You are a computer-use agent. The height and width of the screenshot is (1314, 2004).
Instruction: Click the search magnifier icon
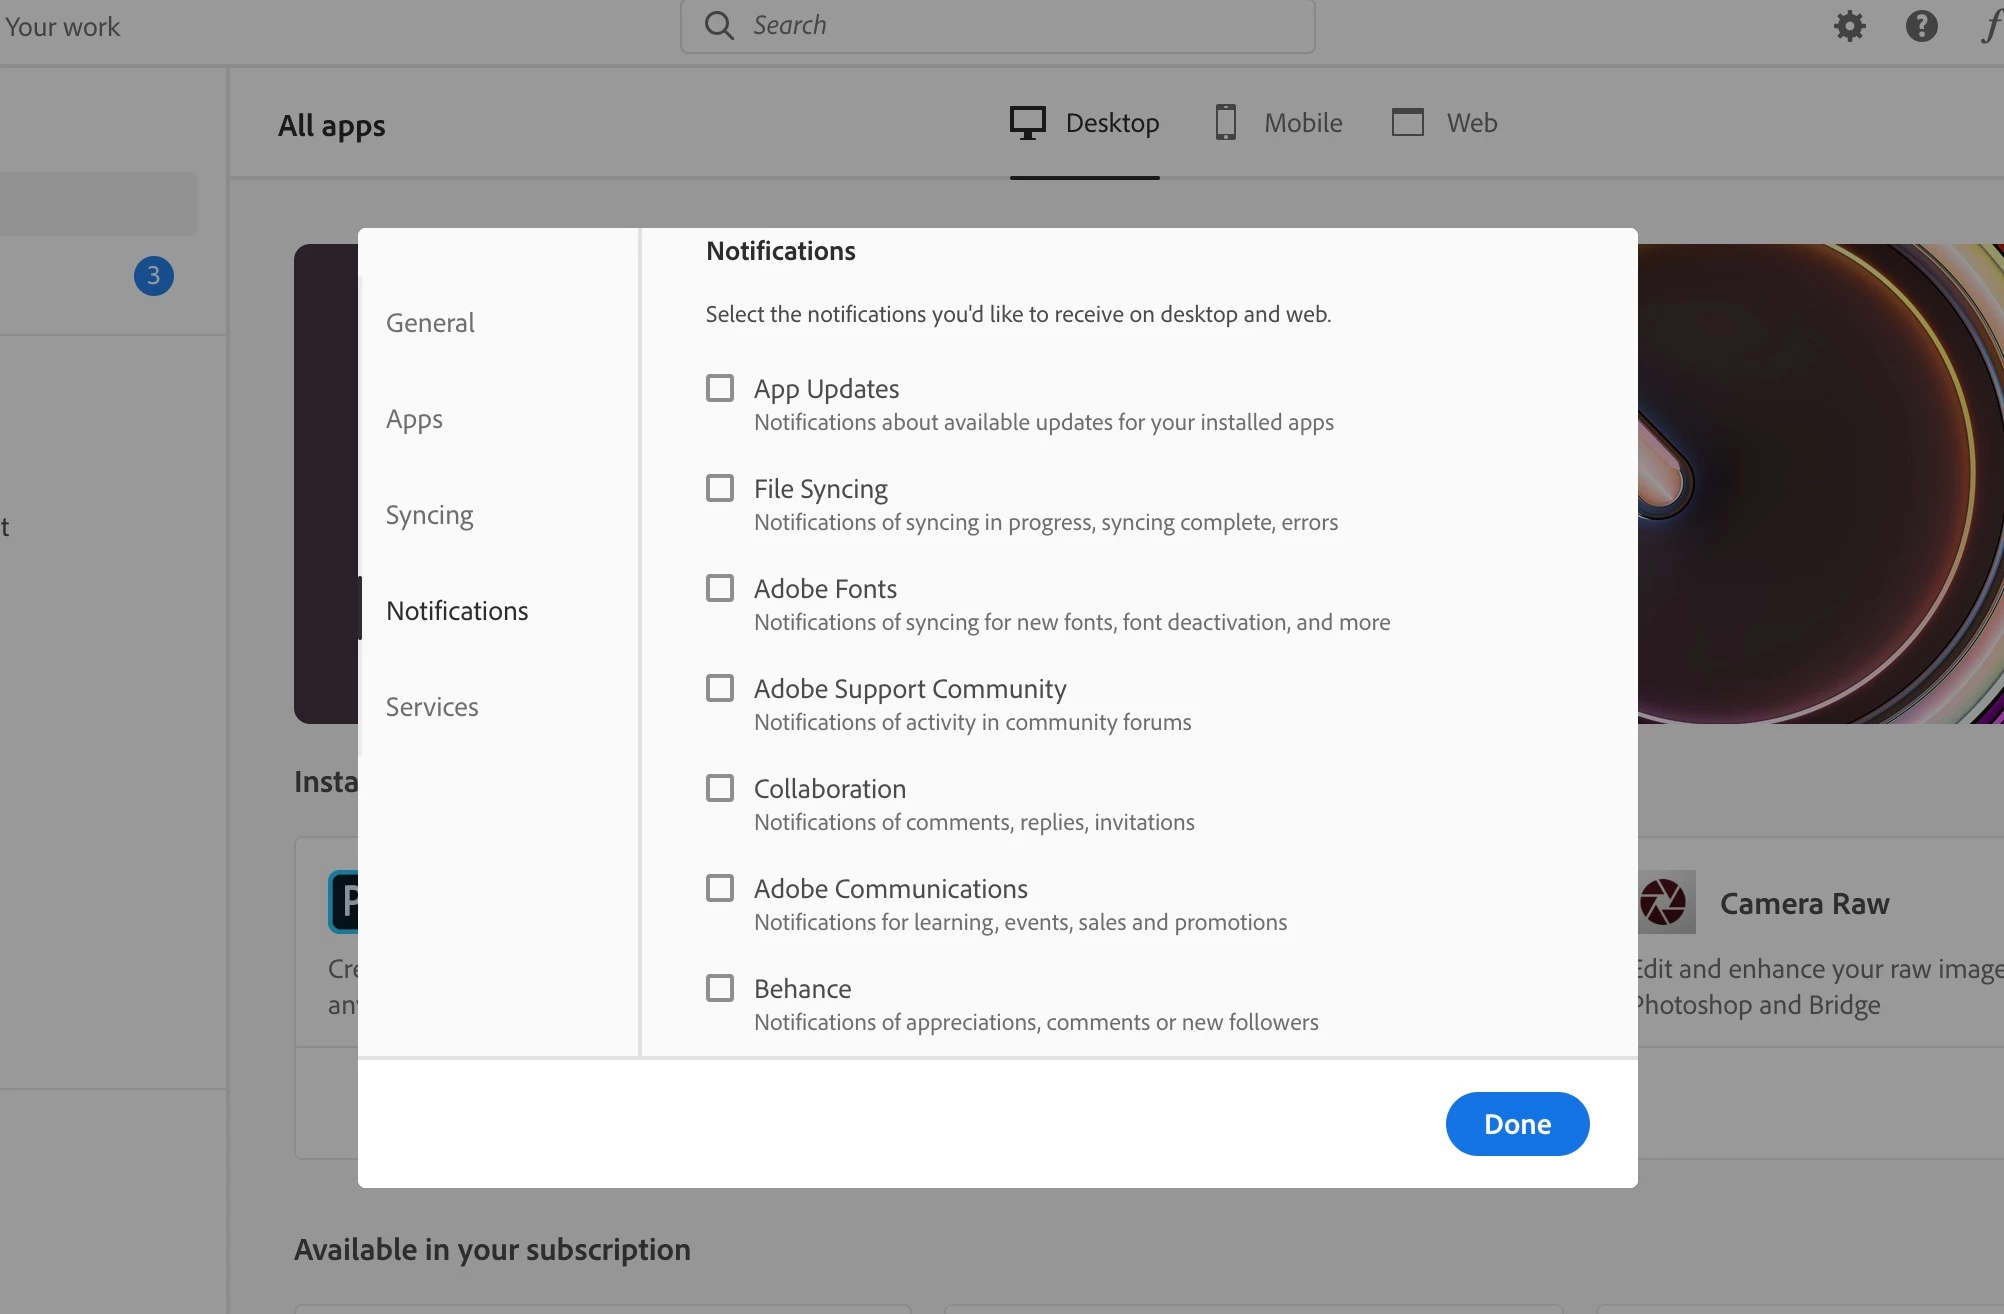719,25
